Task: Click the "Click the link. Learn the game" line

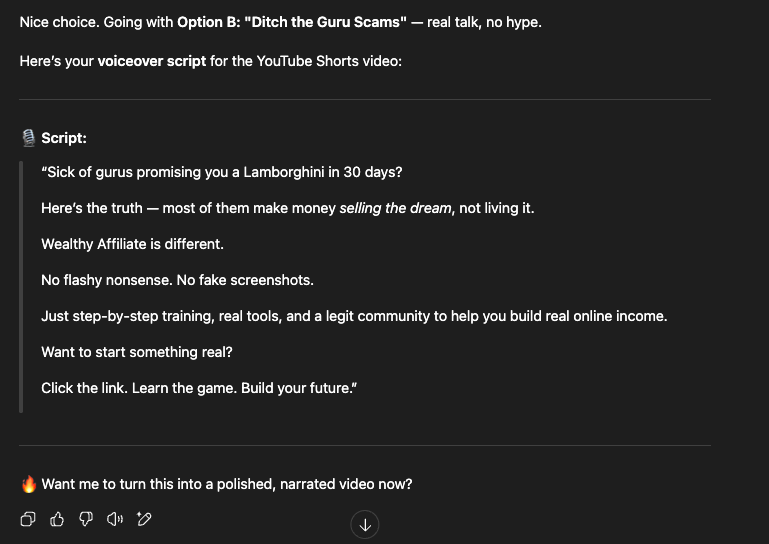Action: (x=199, y=388)
